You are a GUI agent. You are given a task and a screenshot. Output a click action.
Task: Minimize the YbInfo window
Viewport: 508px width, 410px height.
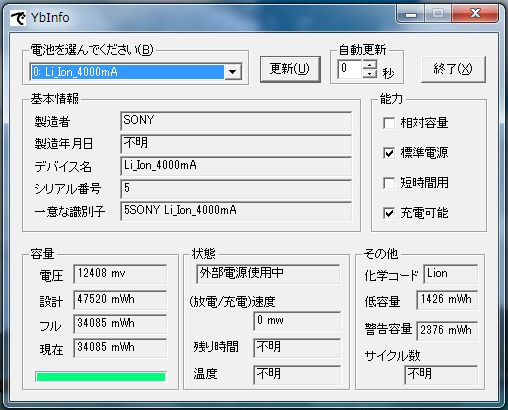tap(411, 14)
